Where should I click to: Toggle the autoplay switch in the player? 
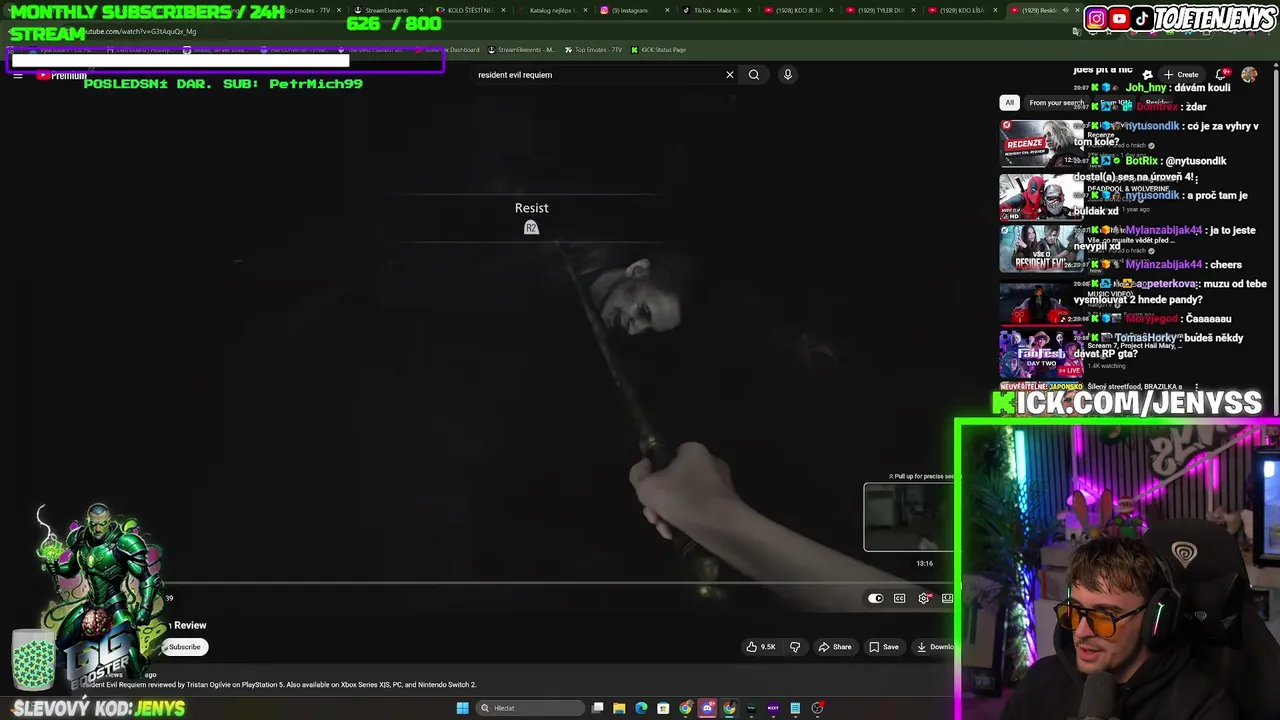coord(876,599)
